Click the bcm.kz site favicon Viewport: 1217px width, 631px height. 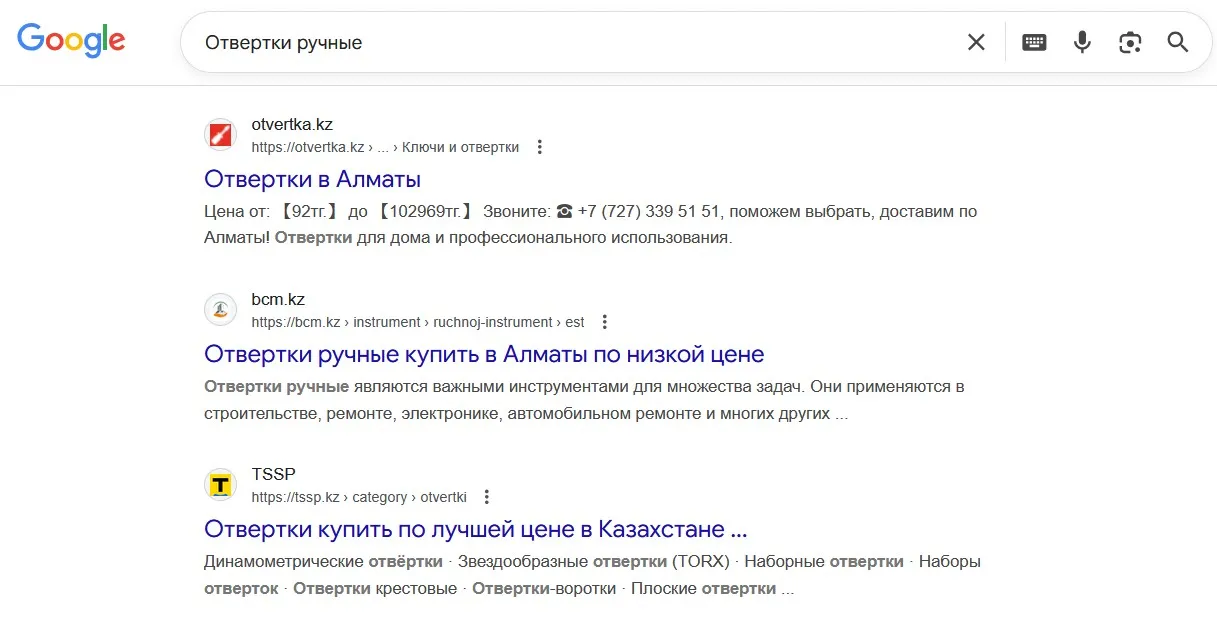[220, 310]
